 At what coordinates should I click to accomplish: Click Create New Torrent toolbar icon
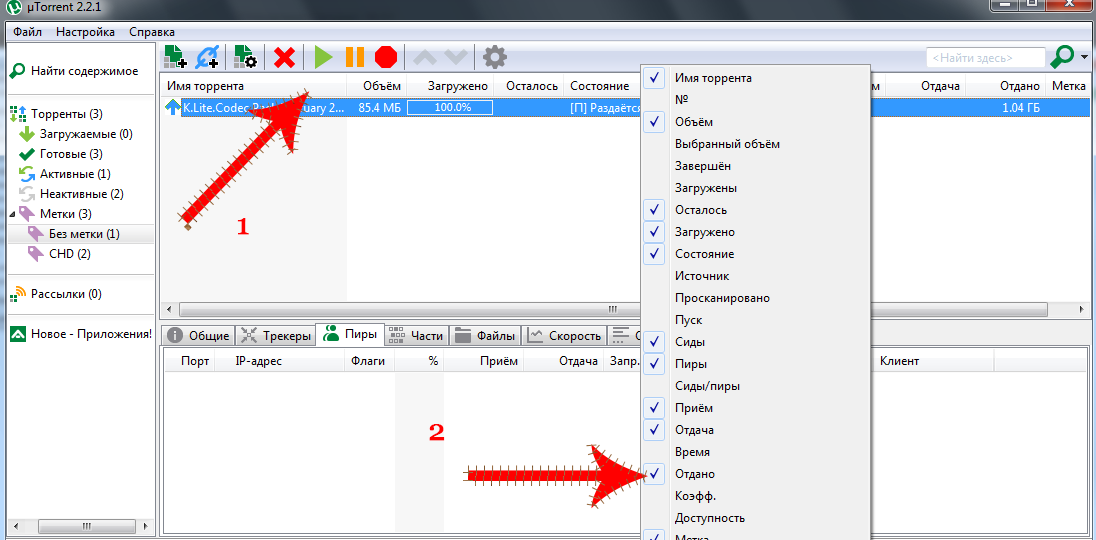245,57
